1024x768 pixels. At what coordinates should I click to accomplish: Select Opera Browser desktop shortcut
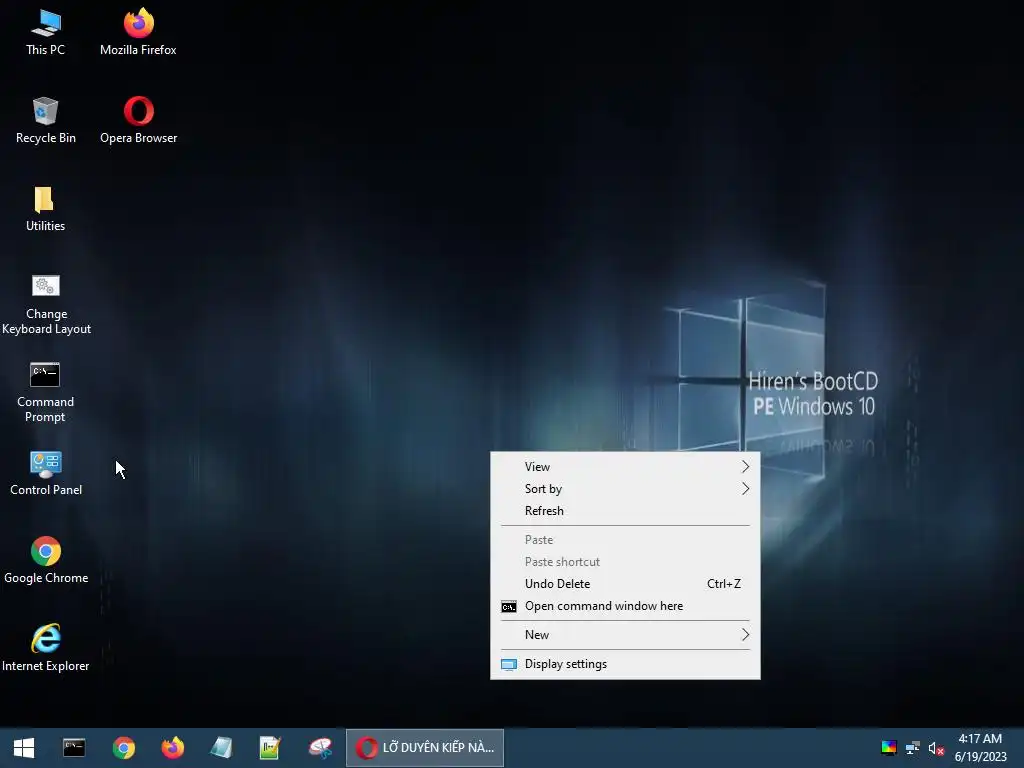tap(138, 121)
